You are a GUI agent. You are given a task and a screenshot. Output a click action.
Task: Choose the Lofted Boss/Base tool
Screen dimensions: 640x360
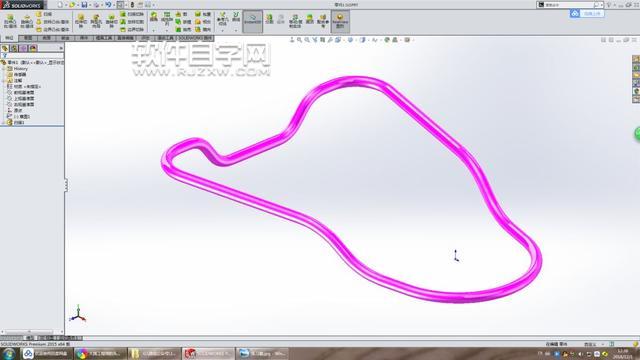52,22
